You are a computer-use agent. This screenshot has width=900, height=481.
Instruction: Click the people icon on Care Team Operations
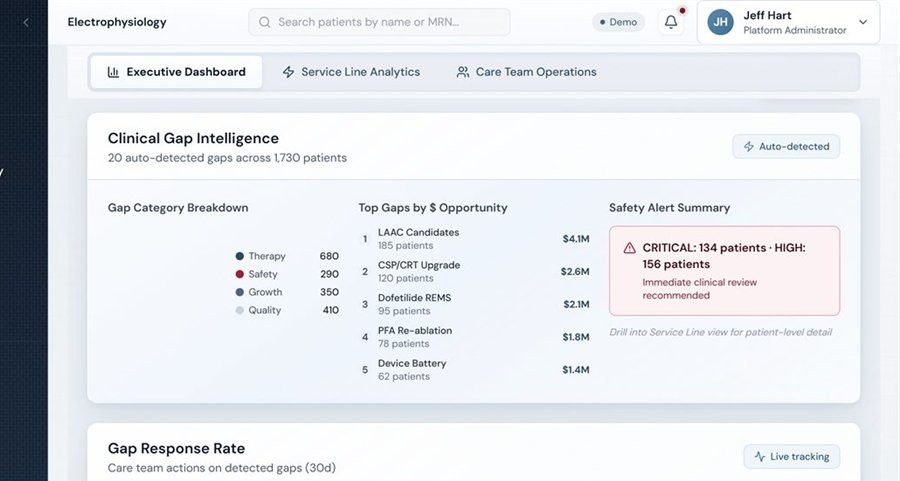pyautogui.click(x=463, y=72)
